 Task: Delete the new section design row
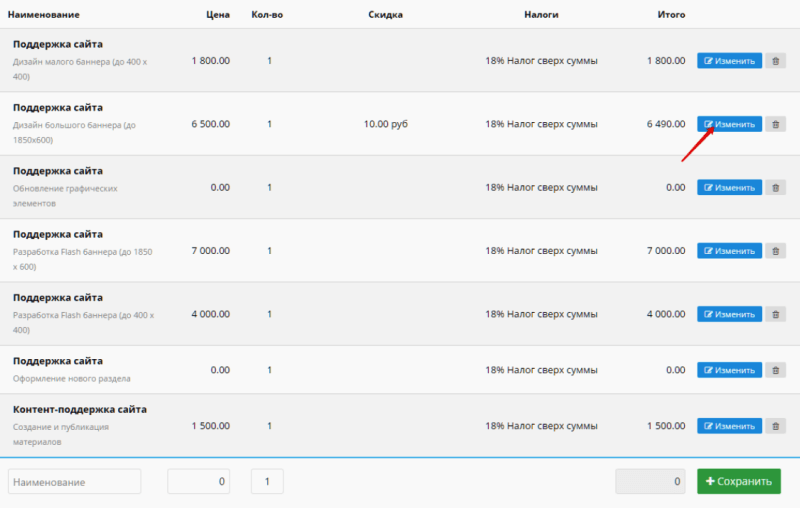(775, 370)
